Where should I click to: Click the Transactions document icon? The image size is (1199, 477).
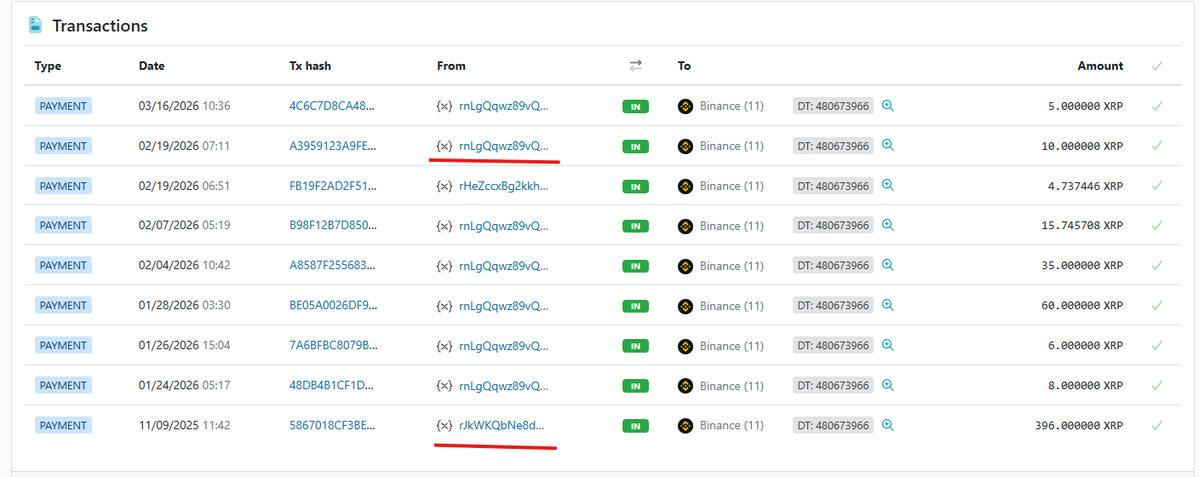tap(35, 25)
